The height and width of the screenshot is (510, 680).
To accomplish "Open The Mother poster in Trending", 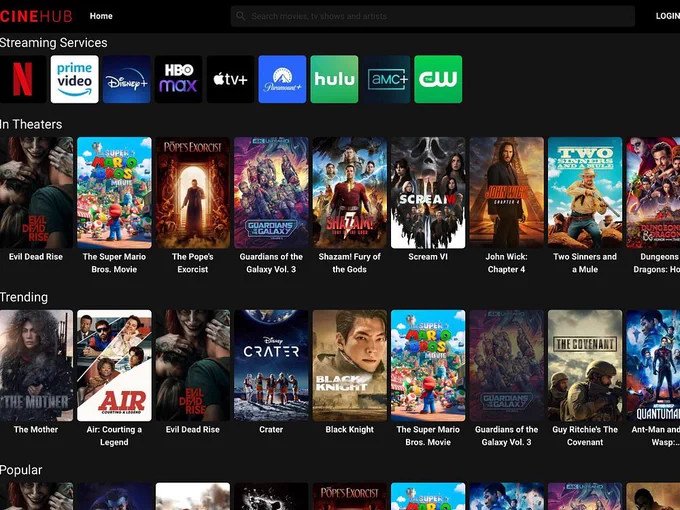I will pyautogui.click(x=36, y=365).
